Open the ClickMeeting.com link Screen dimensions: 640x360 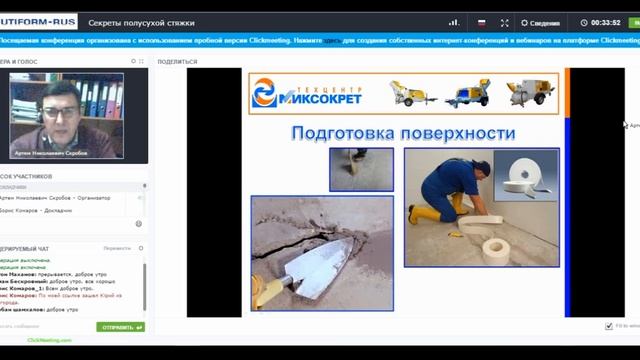49,340
